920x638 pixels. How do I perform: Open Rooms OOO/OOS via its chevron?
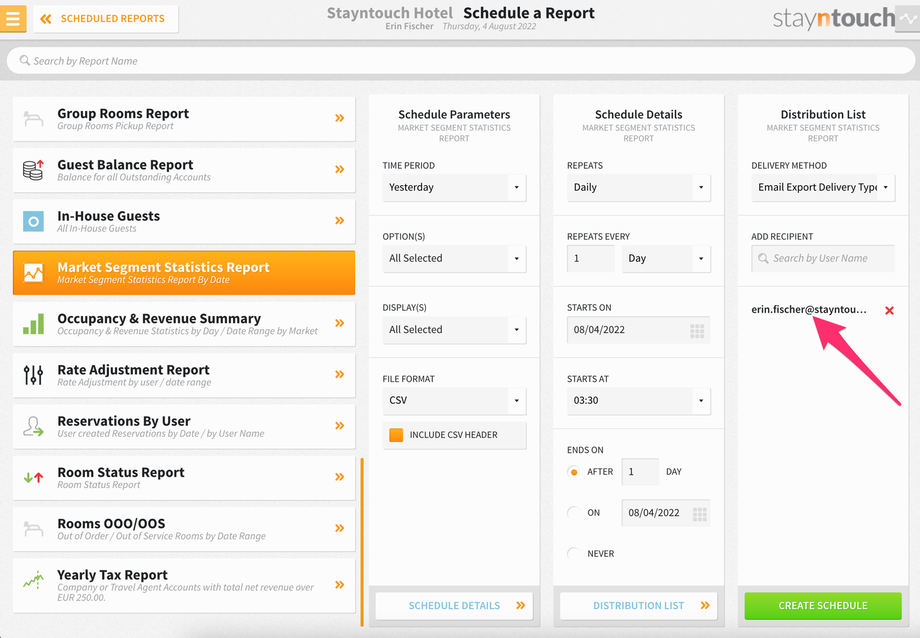(x=339, y=528)
